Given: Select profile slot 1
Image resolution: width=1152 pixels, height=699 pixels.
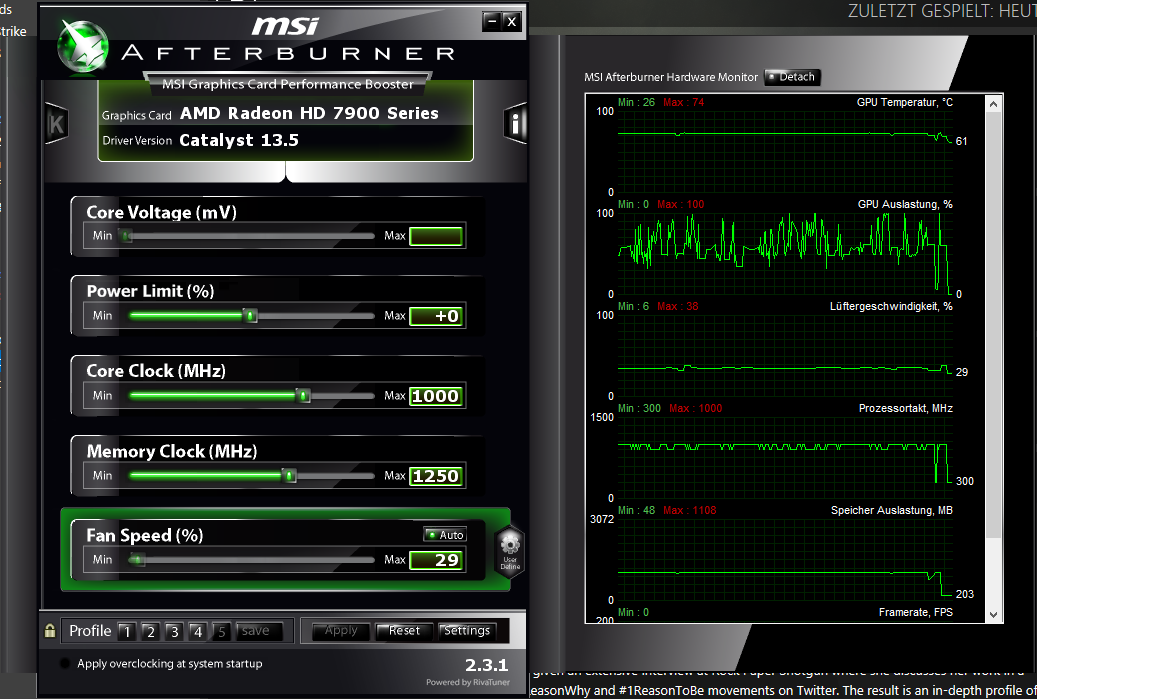Looking at the screenshot, I should coord(126,631).
